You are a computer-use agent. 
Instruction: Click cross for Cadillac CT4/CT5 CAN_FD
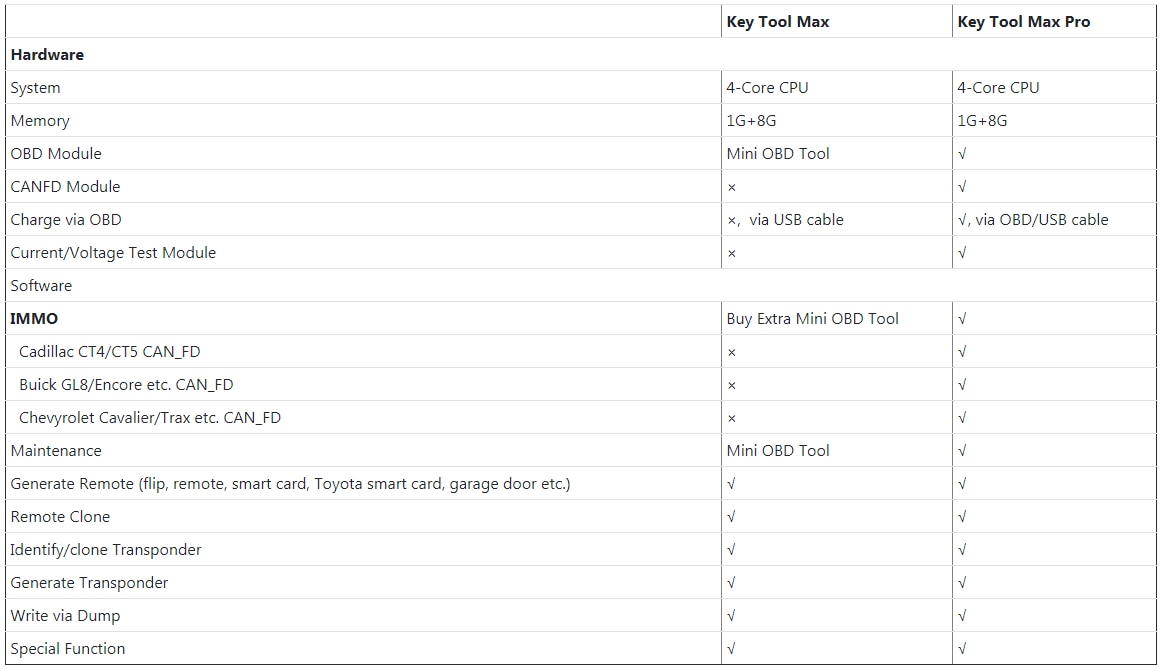coord(732,352)
